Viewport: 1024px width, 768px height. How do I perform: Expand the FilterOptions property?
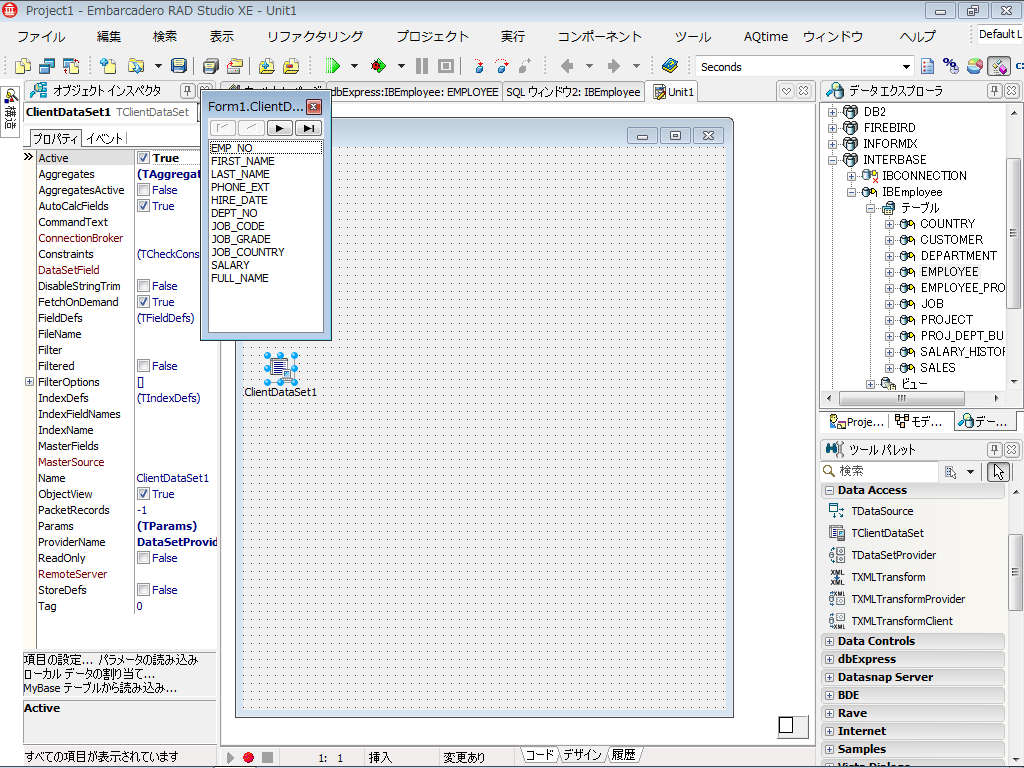29,381
